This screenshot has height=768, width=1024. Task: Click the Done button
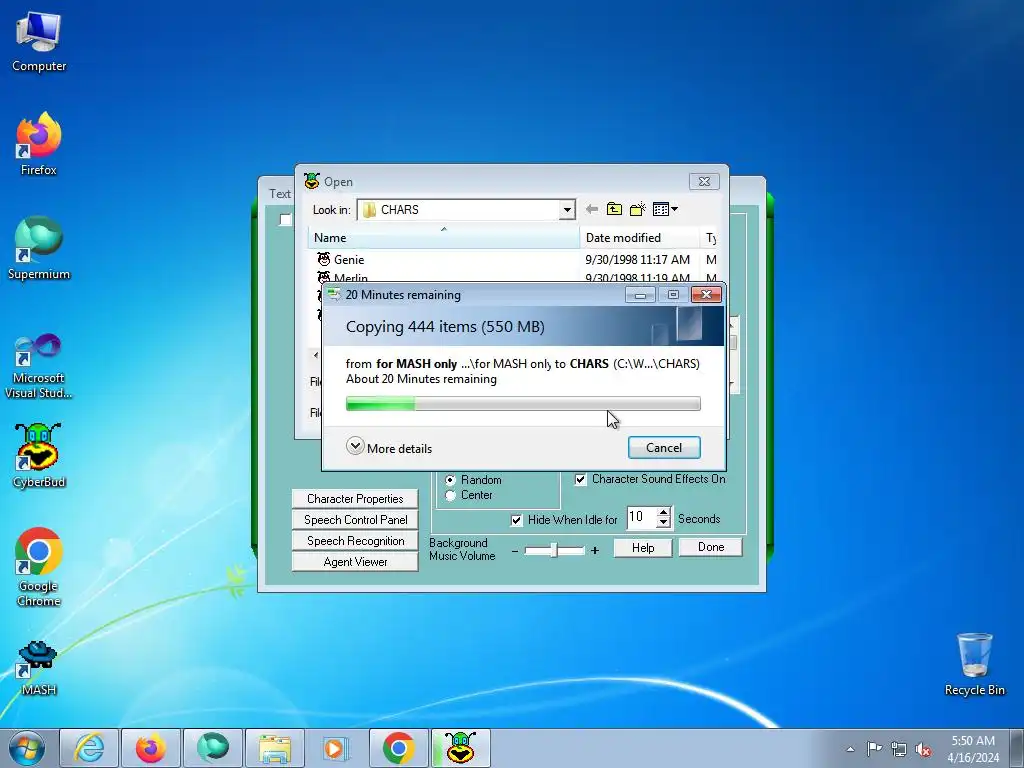pos(711,547)
